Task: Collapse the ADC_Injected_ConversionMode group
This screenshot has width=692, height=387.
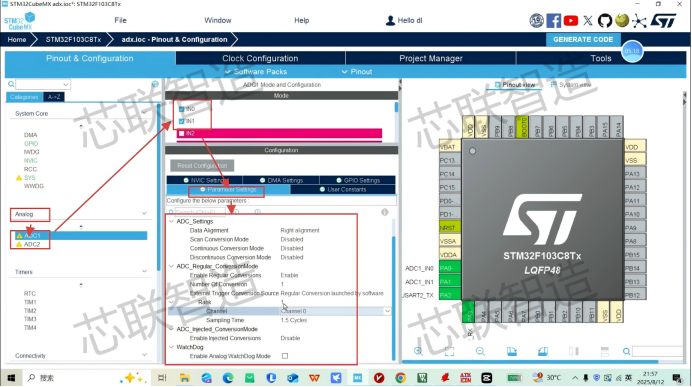Action: tap(172, 329)
